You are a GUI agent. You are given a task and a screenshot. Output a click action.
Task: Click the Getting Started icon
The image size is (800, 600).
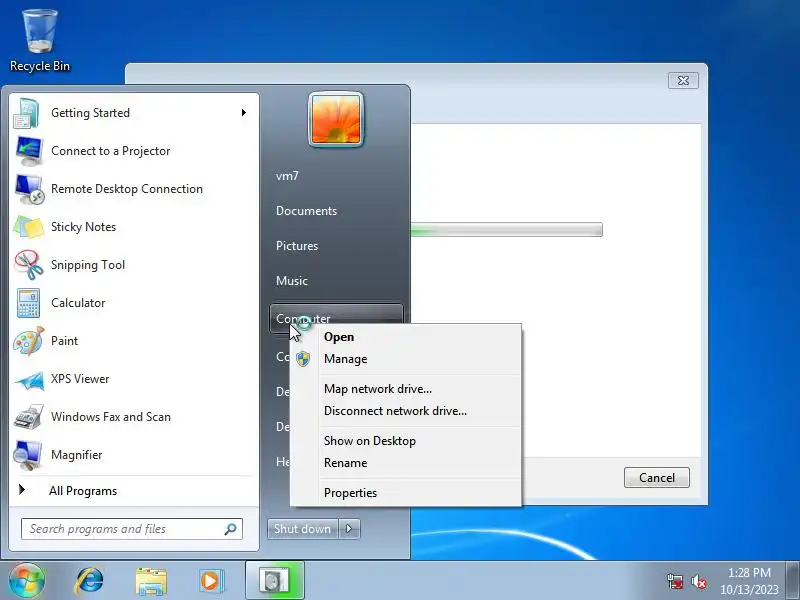point(27,113)
